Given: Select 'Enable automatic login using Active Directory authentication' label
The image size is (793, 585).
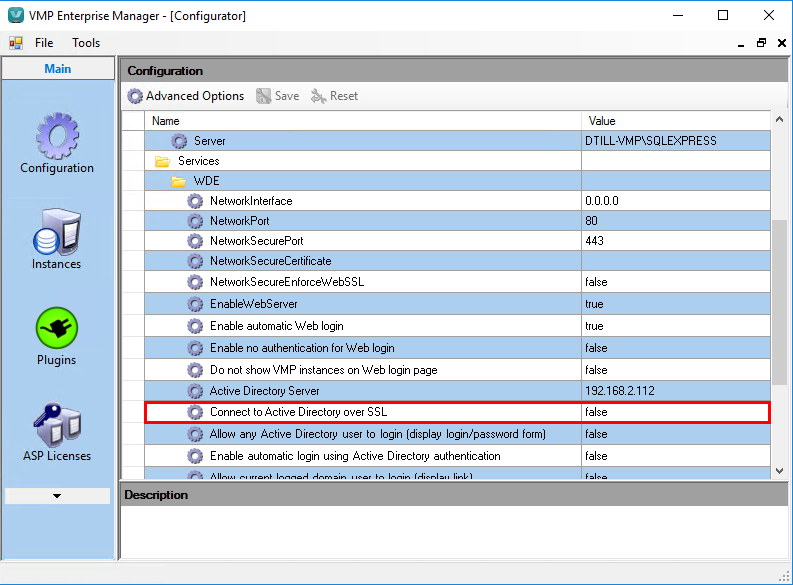Looking at the screenshot, I should (x=355, y=457).
